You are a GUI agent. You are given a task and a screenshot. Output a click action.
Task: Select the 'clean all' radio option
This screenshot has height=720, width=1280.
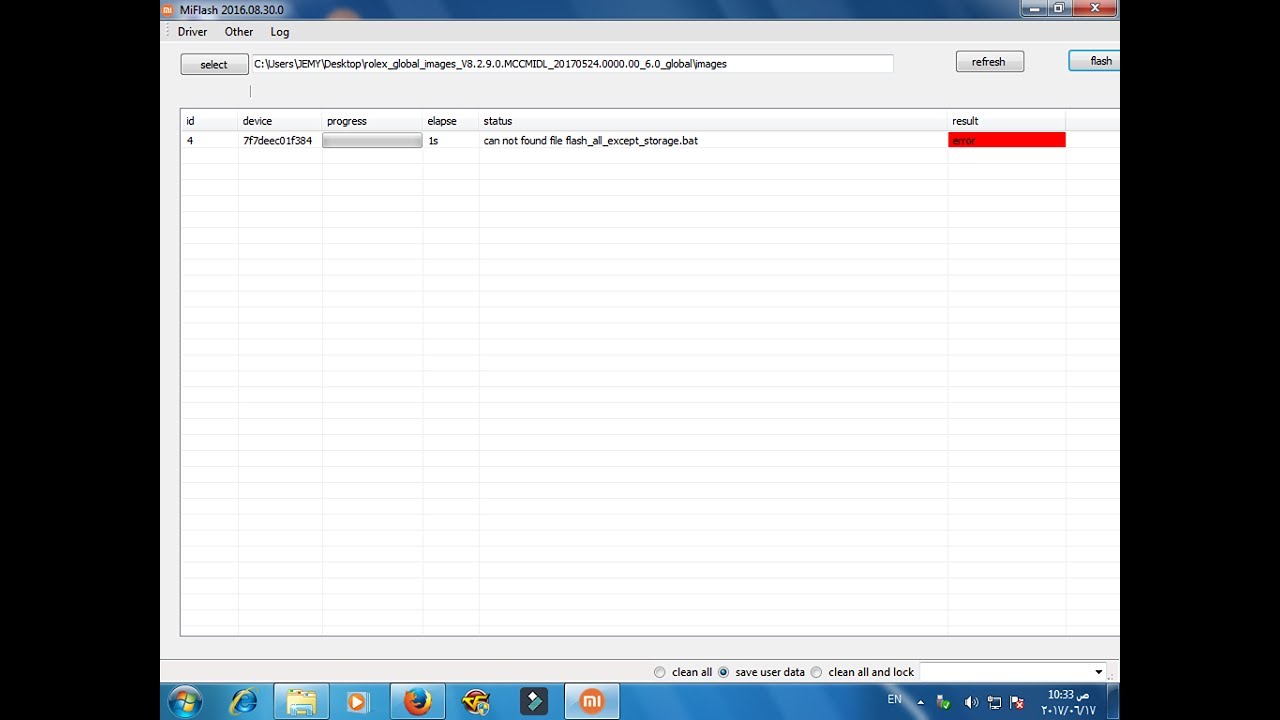point(683,672)
